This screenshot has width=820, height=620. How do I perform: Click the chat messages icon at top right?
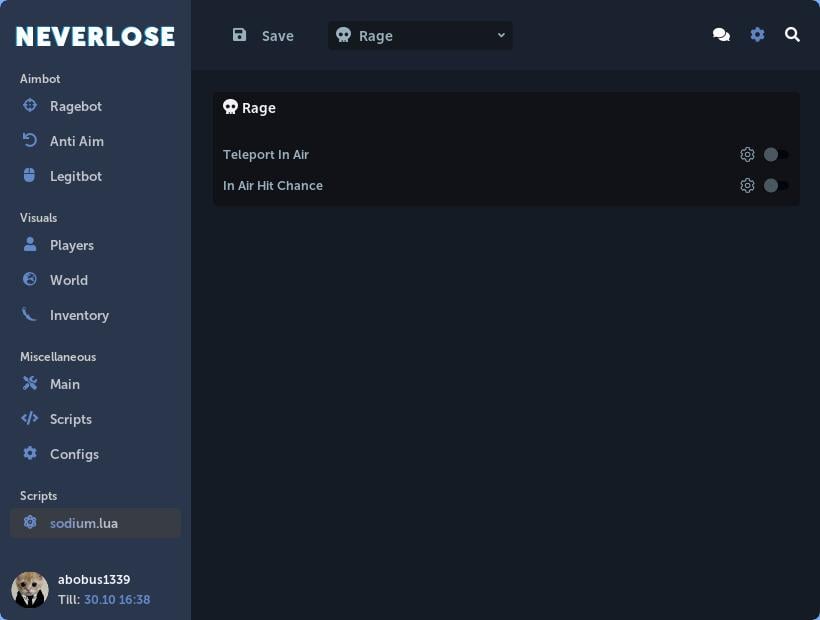721,34
